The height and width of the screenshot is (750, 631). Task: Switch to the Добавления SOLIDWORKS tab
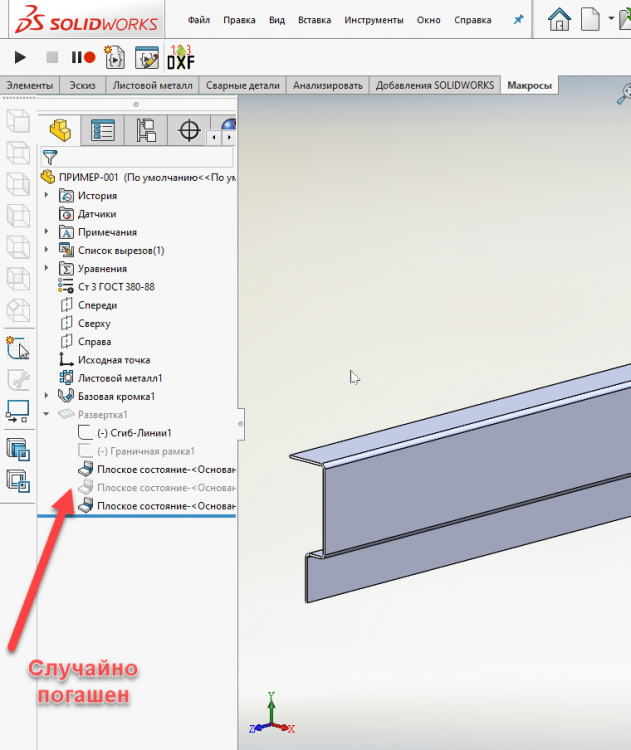(x=435, y=86)
